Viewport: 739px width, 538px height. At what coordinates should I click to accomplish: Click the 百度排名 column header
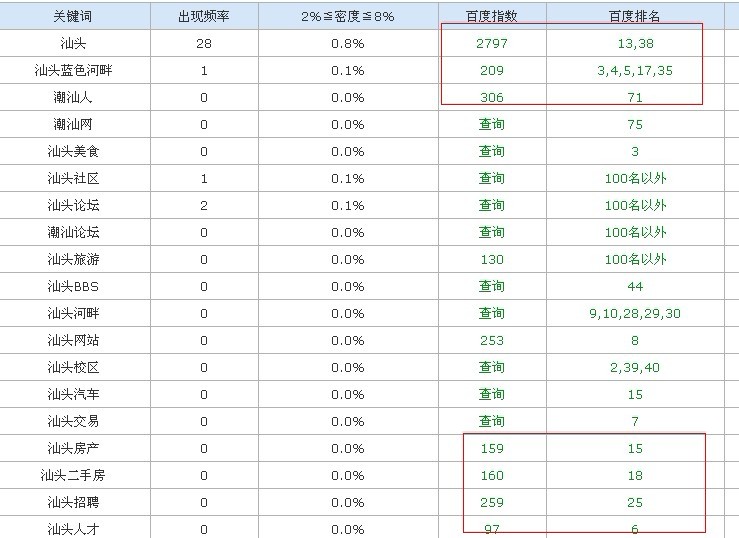[x=635, y=16]
